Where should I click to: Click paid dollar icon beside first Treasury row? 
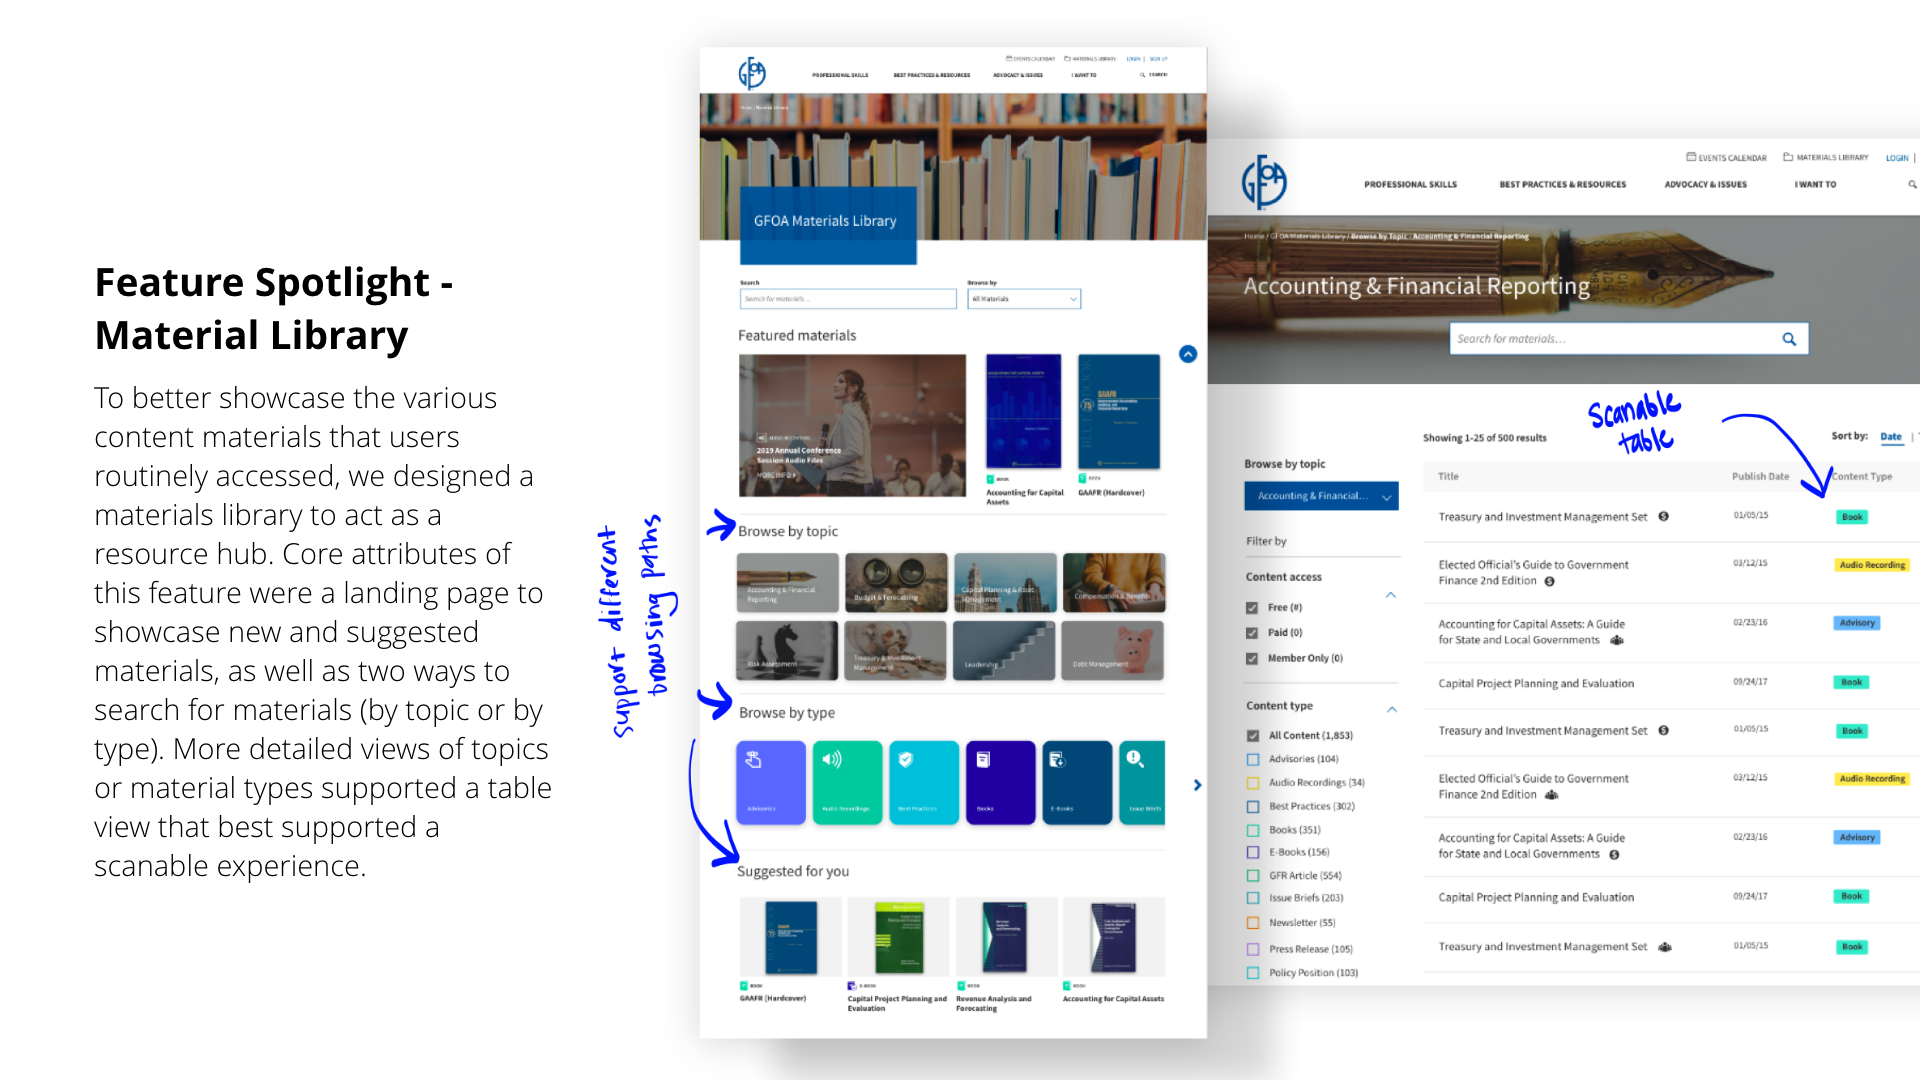[1664, 517]
